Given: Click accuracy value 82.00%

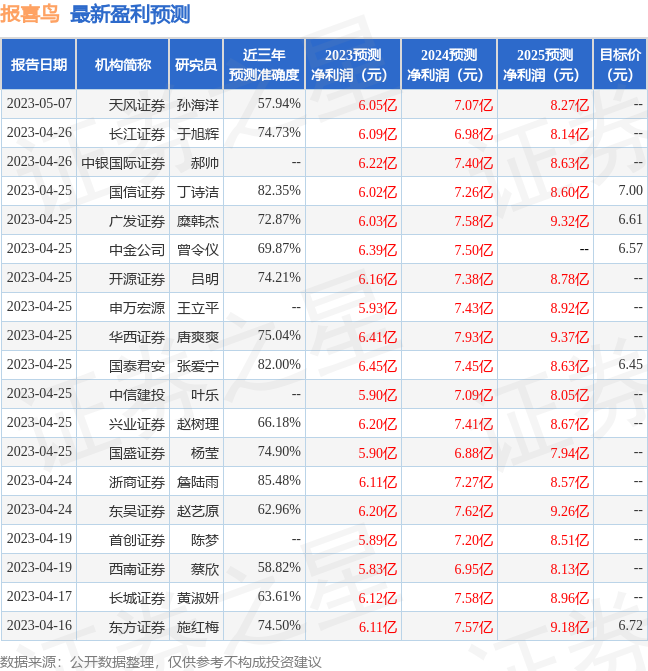Looking at the screenshot, I should point(279,365).
